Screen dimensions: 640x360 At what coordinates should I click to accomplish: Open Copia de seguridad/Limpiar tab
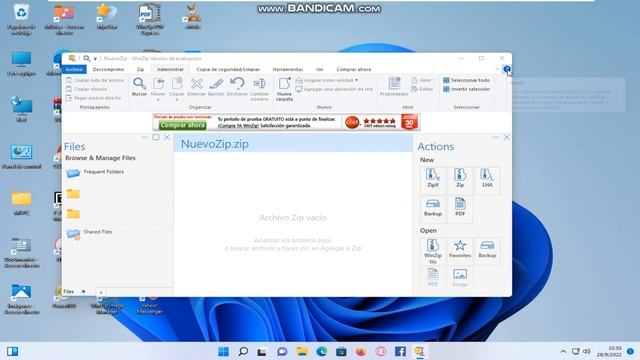pyautogui.click(x=228, y=69)
